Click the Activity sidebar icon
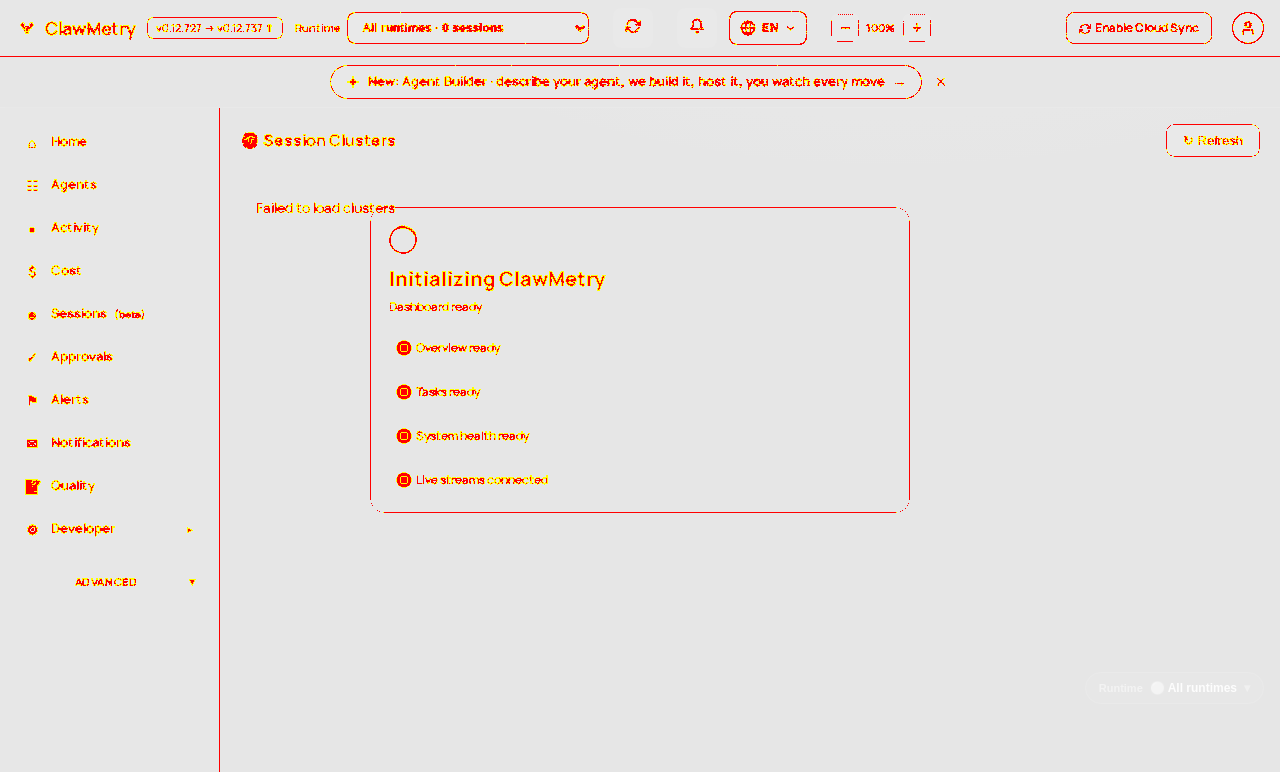Screen dimensions: 1280x772 32,229
